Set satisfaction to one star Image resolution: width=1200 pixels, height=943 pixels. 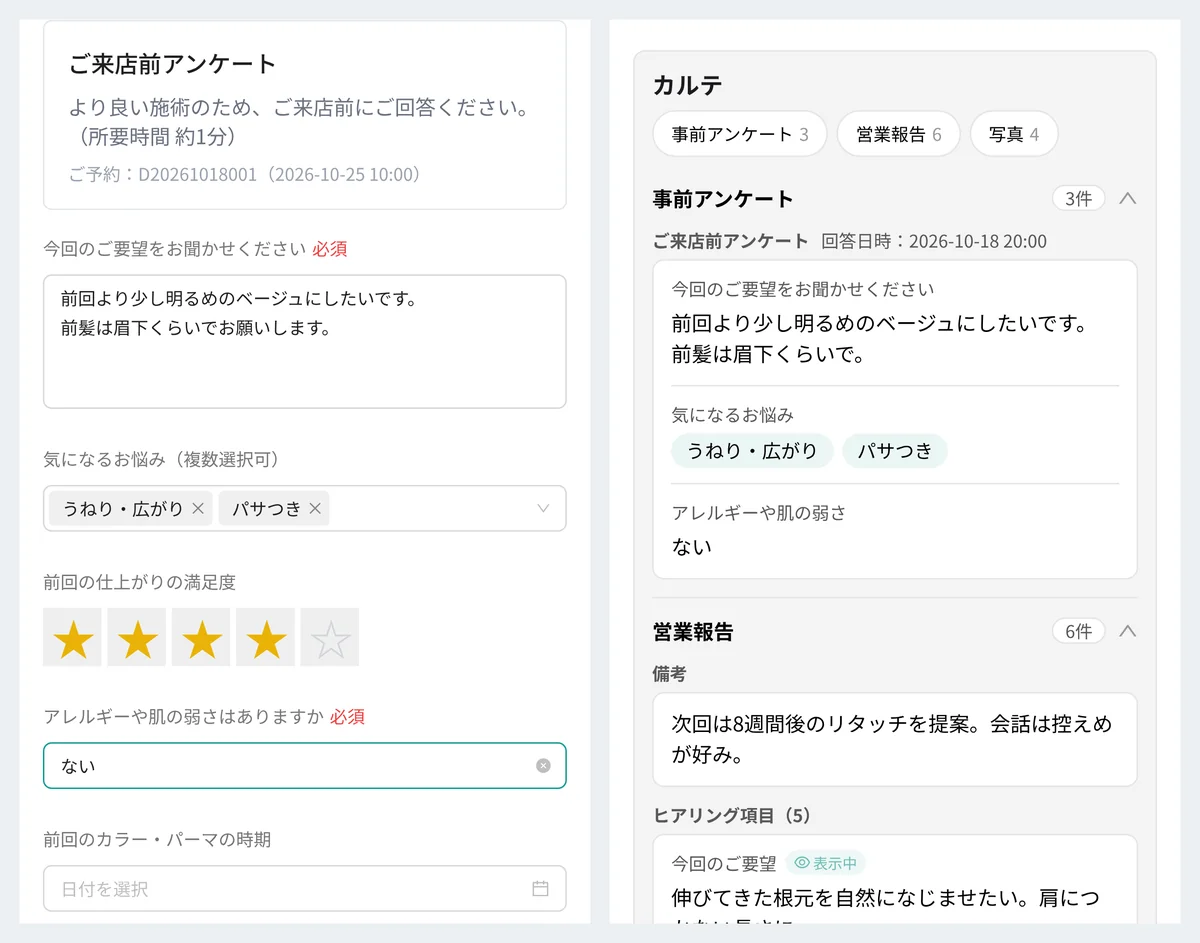(72, 637)
